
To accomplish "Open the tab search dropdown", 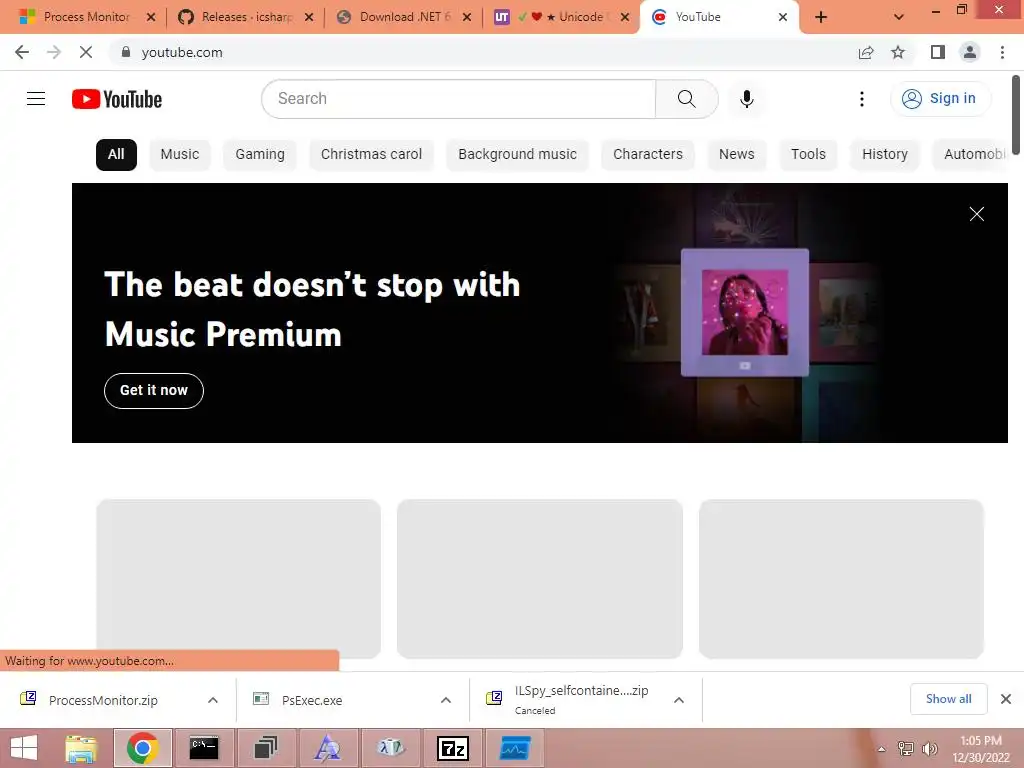I will point(899,17).
